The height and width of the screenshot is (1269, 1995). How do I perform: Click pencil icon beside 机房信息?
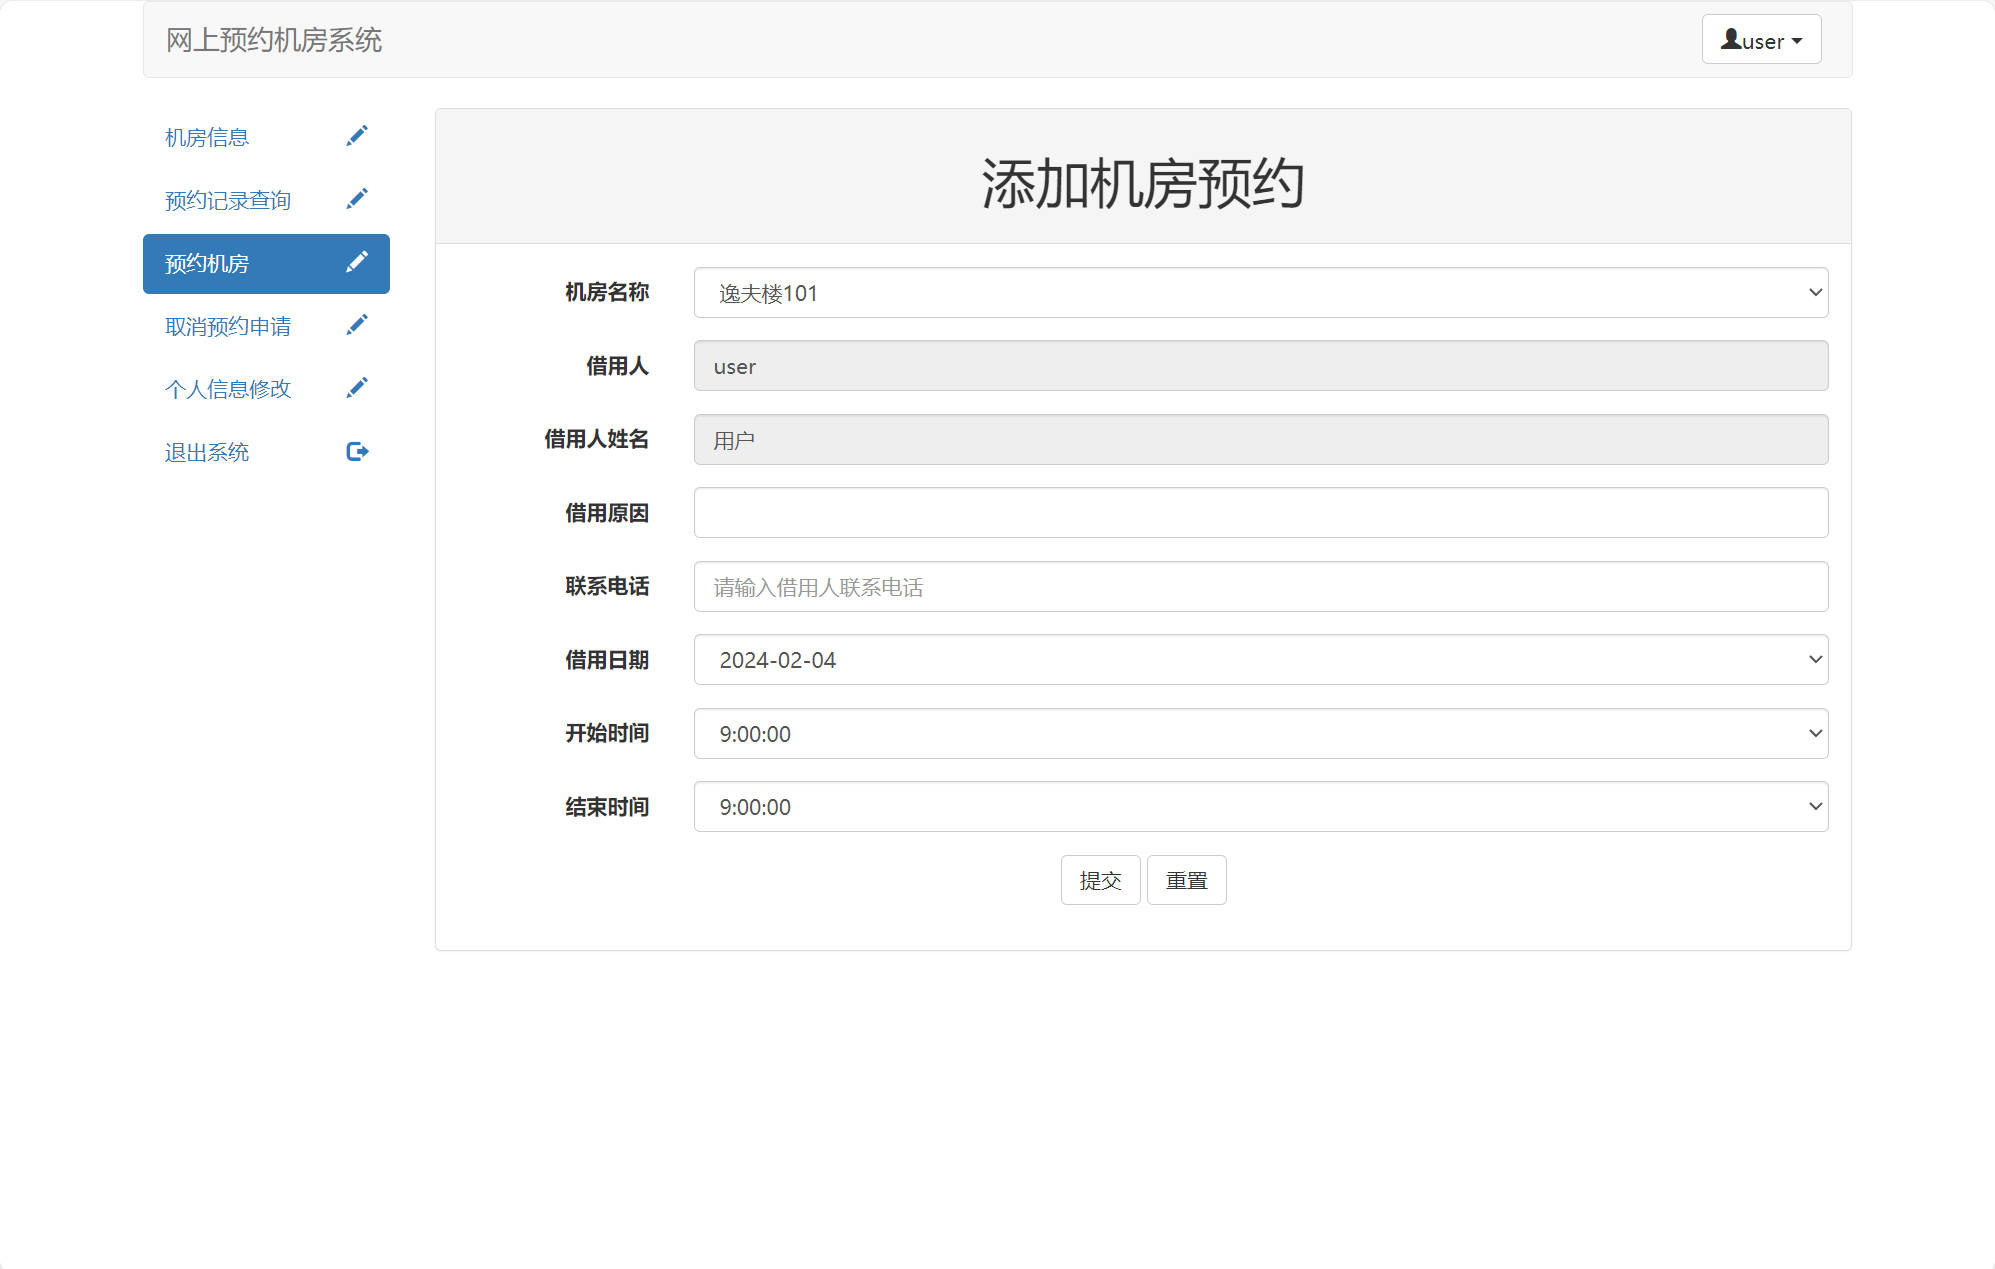click(x=357, y=136)
